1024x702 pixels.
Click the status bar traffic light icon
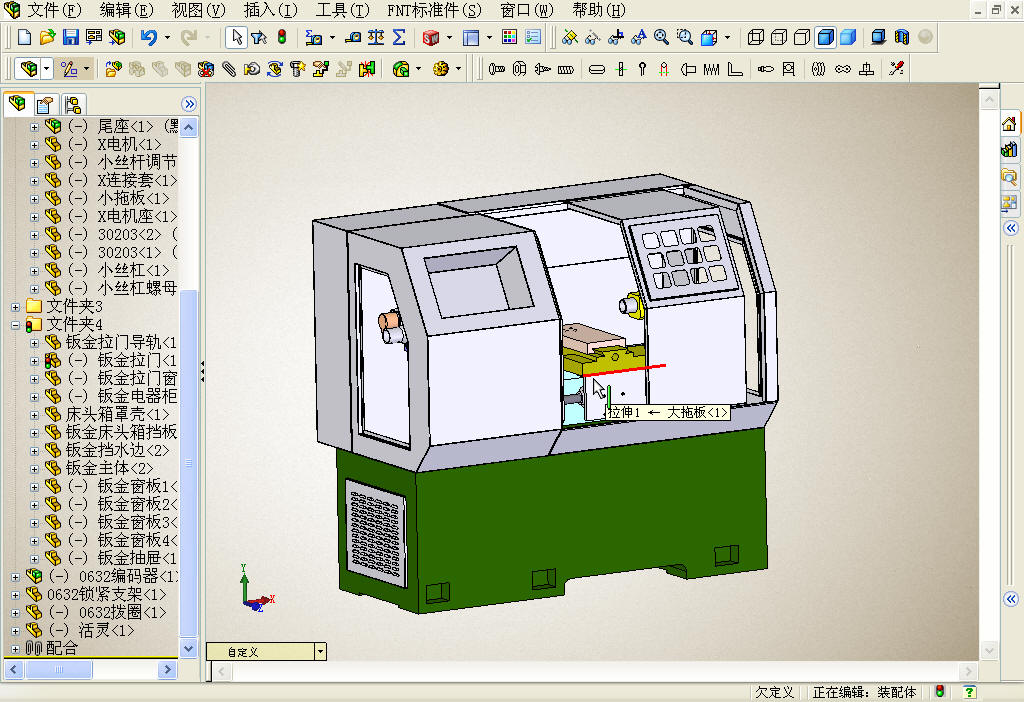coord(940,692)
